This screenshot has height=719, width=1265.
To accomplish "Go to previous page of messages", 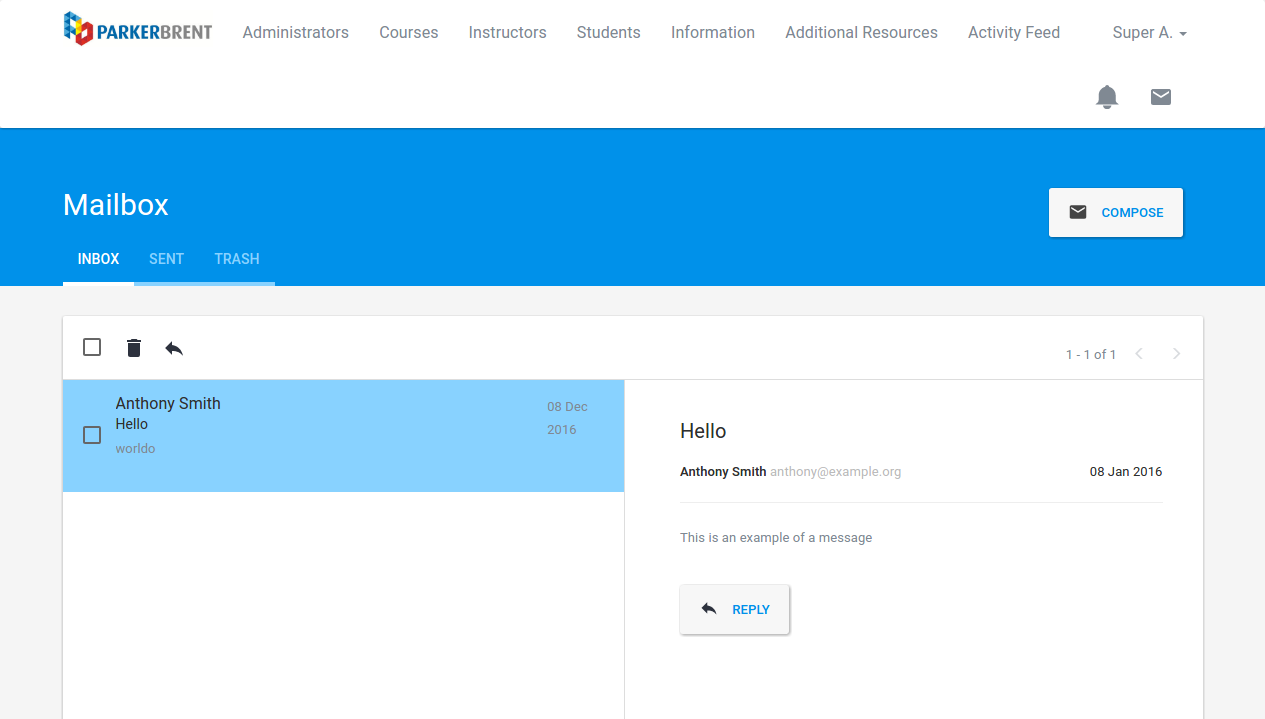I will (x=1139, y=354).
